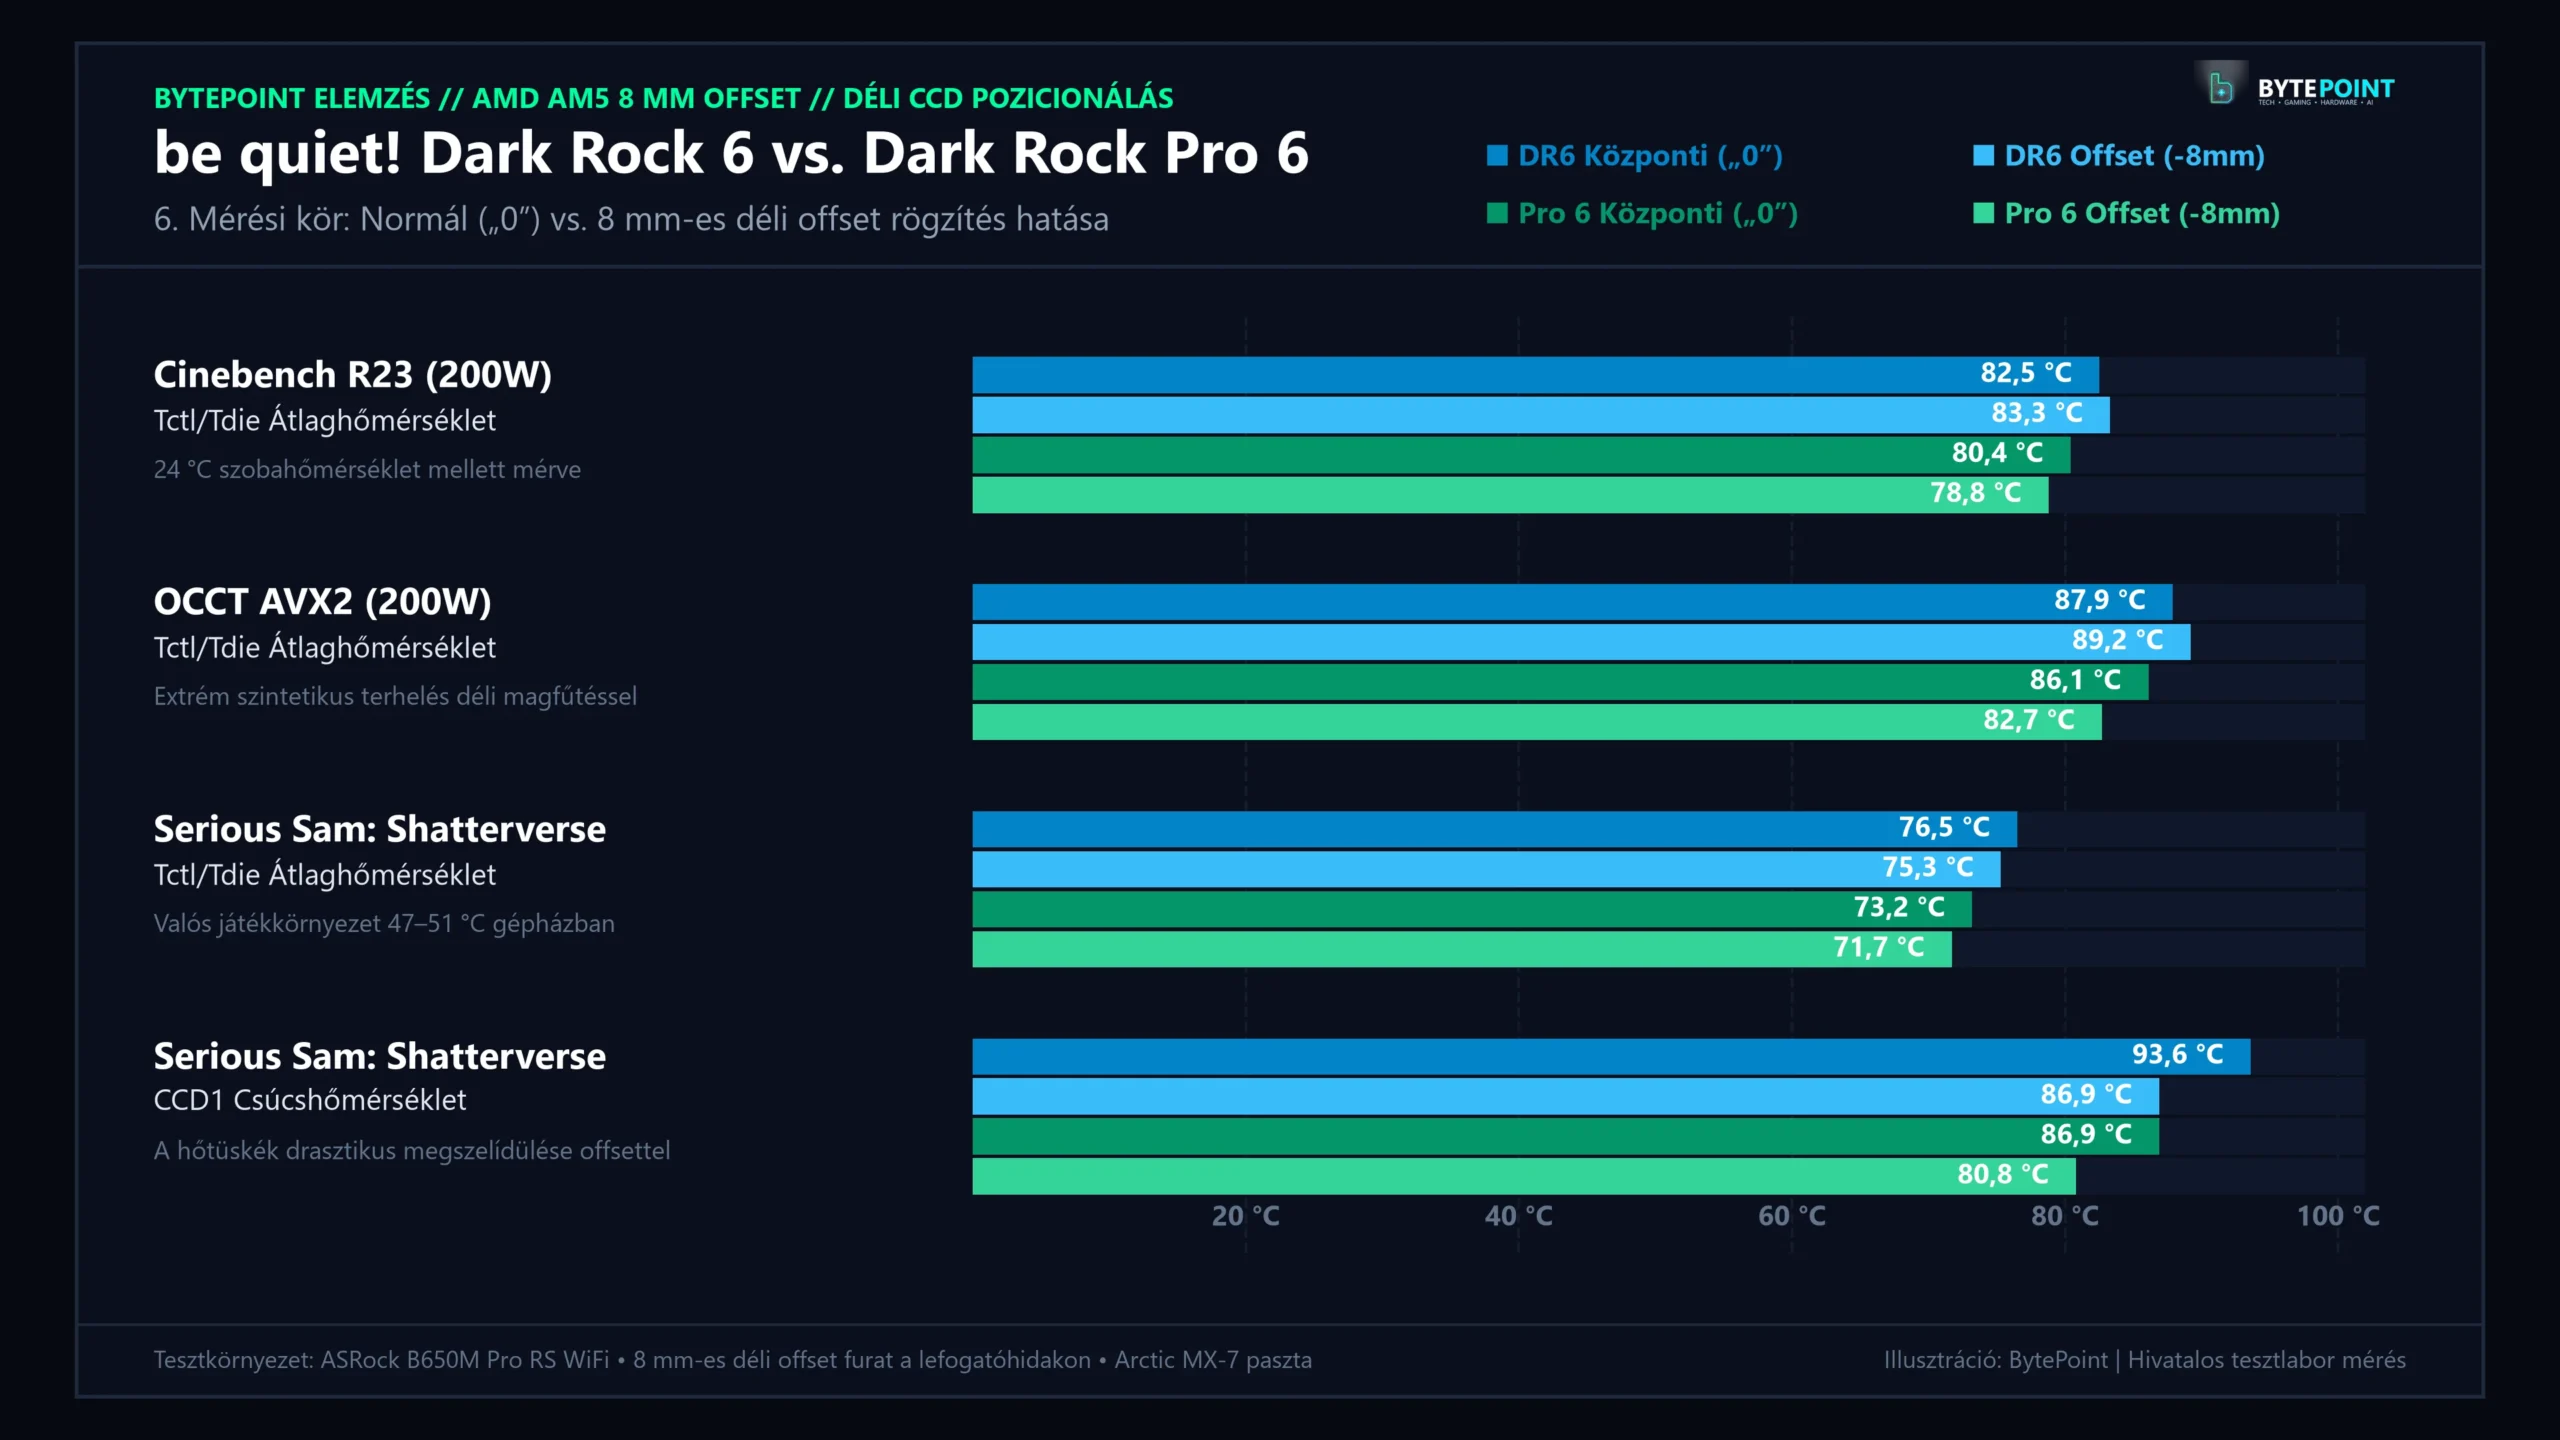
Task: Click the green 'BYTEPOINT ELEMZÉS' header line
Action: pos(663,98)
